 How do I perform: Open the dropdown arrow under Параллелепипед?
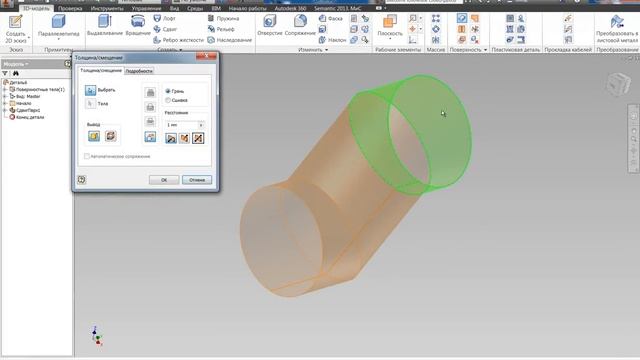pos(58,39)
